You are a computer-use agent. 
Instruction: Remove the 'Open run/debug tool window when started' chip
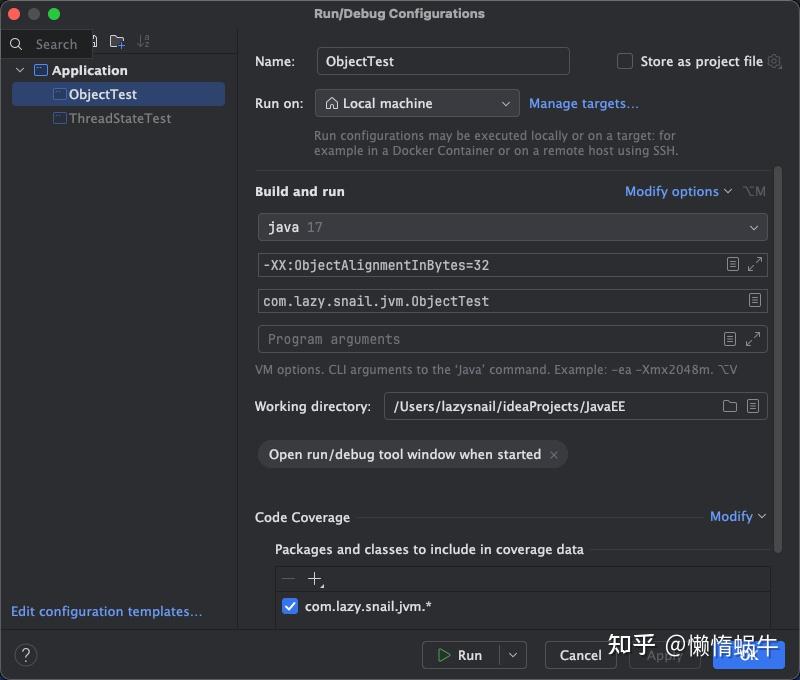[x=554, y=455]
